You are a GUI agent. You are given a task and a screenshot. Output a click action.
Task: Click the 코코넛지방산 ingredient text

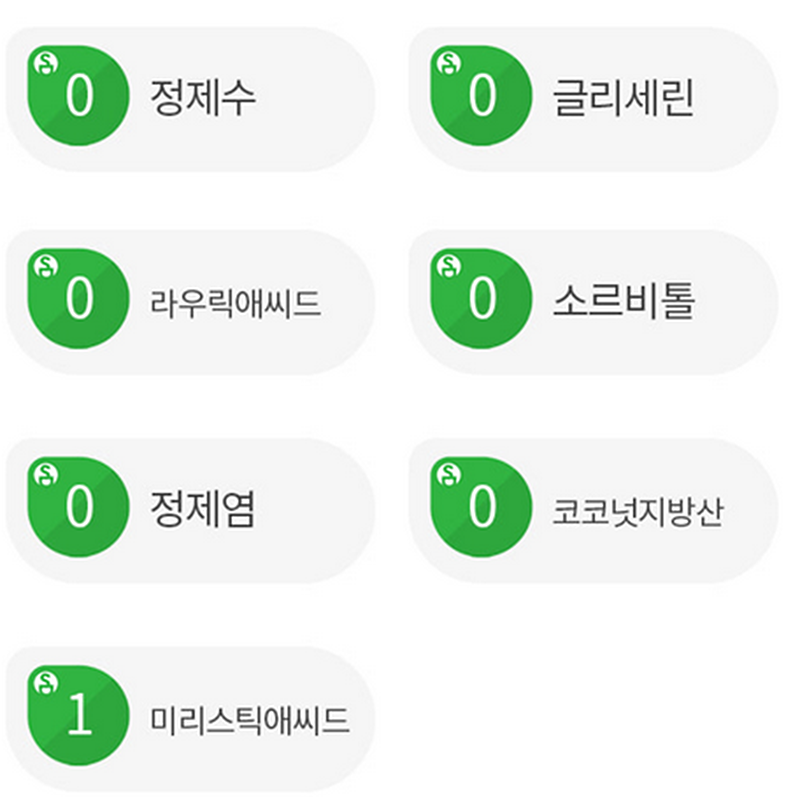pos(637,510)
